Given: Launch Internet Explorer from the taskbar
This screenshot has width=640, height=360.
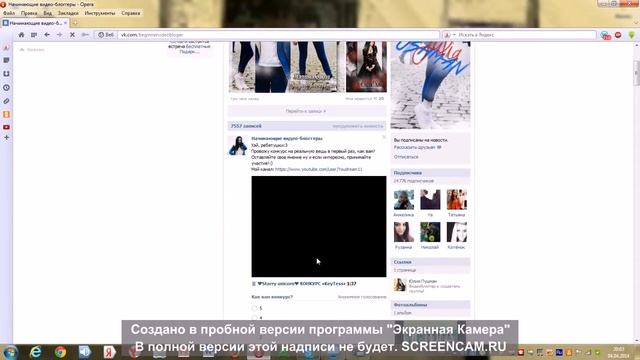Looking at the screenshot, I should [x=36, y=352].
